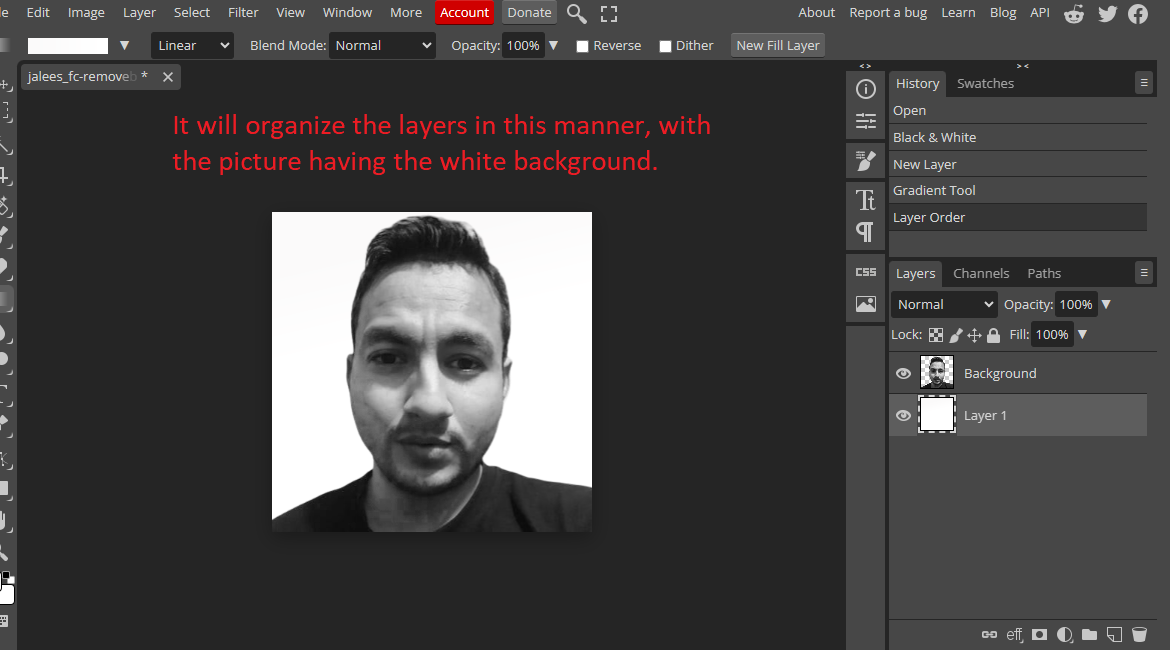Viewport: 1170px width, 650px height.
Task: Expand the layer blend mode Normal dropdown
Action: [945, 304]
